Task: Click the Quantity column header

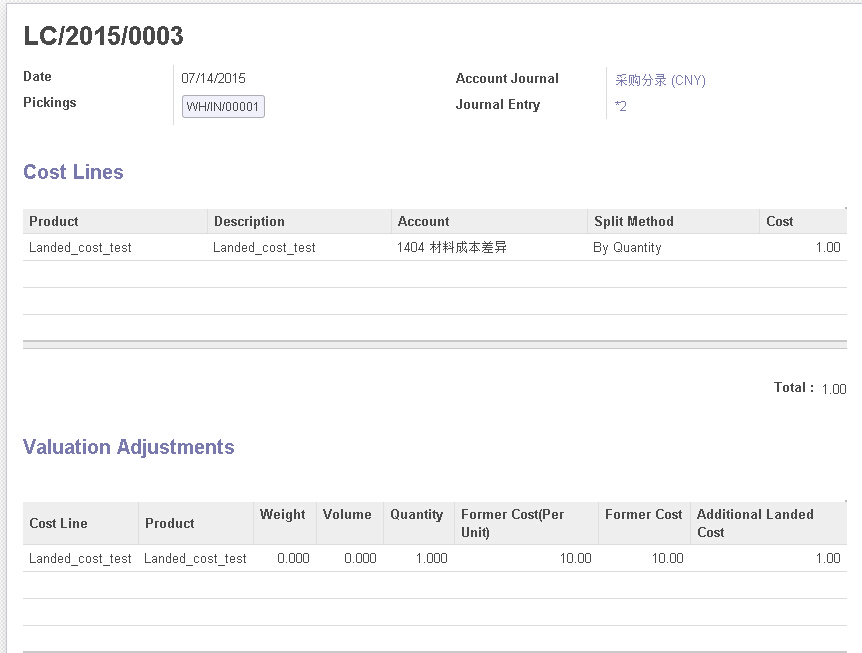Action: 416,514
